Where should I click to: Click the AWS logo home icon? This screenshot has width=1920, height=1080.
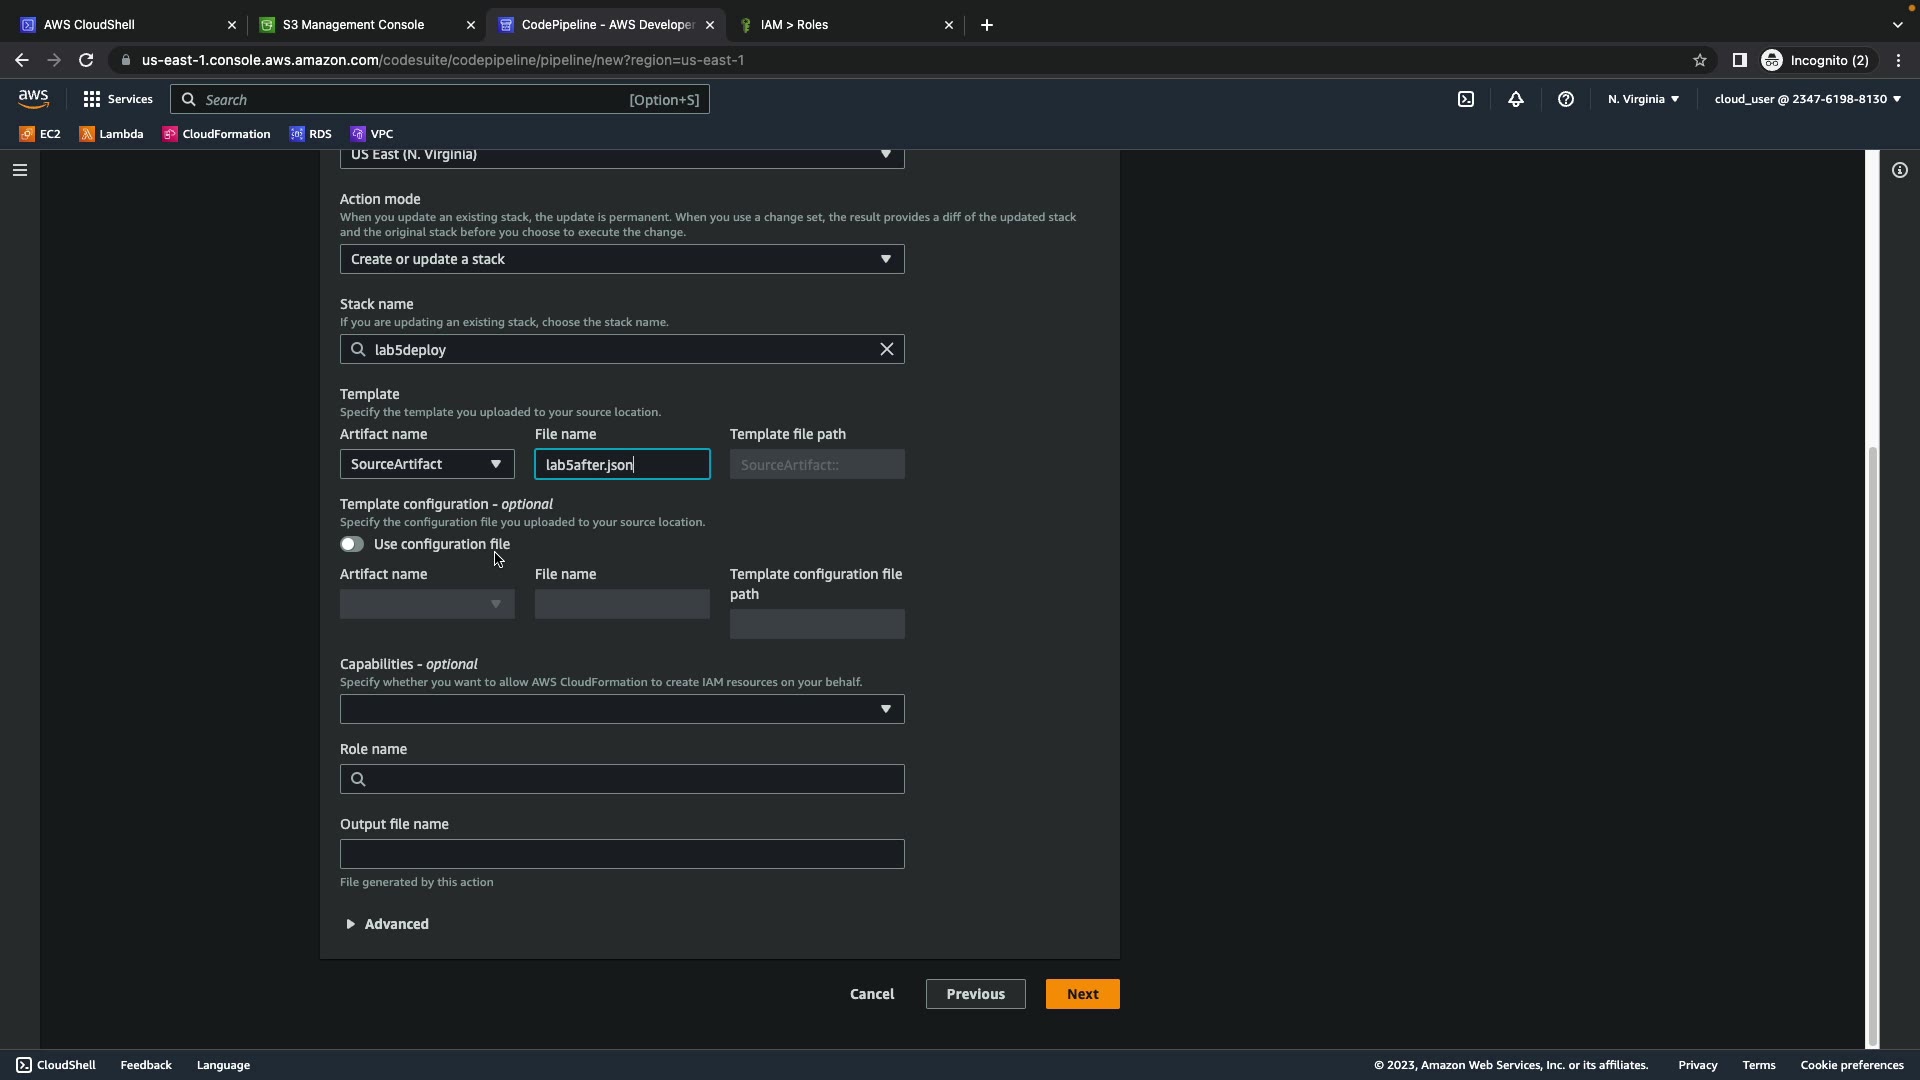pos(33,98)
